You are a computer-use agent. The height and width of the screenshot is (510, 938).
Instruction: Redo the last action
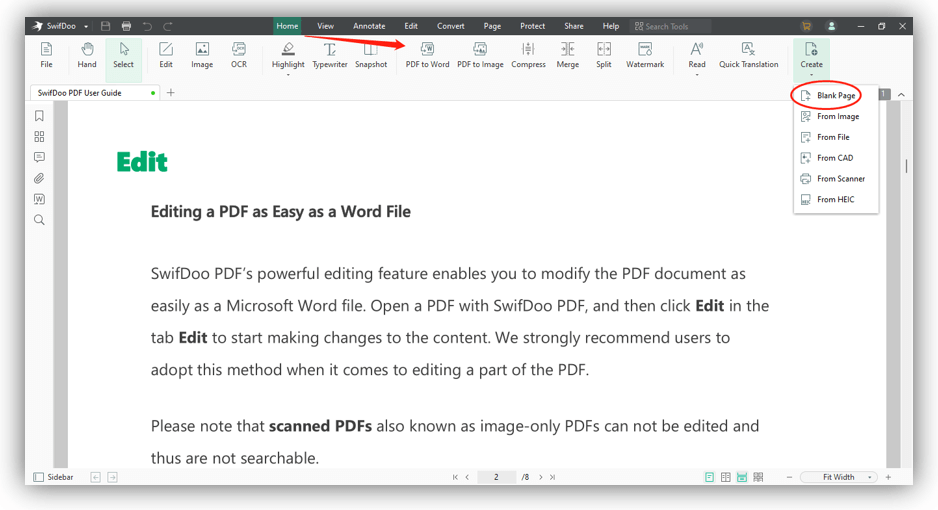(168, 26)
